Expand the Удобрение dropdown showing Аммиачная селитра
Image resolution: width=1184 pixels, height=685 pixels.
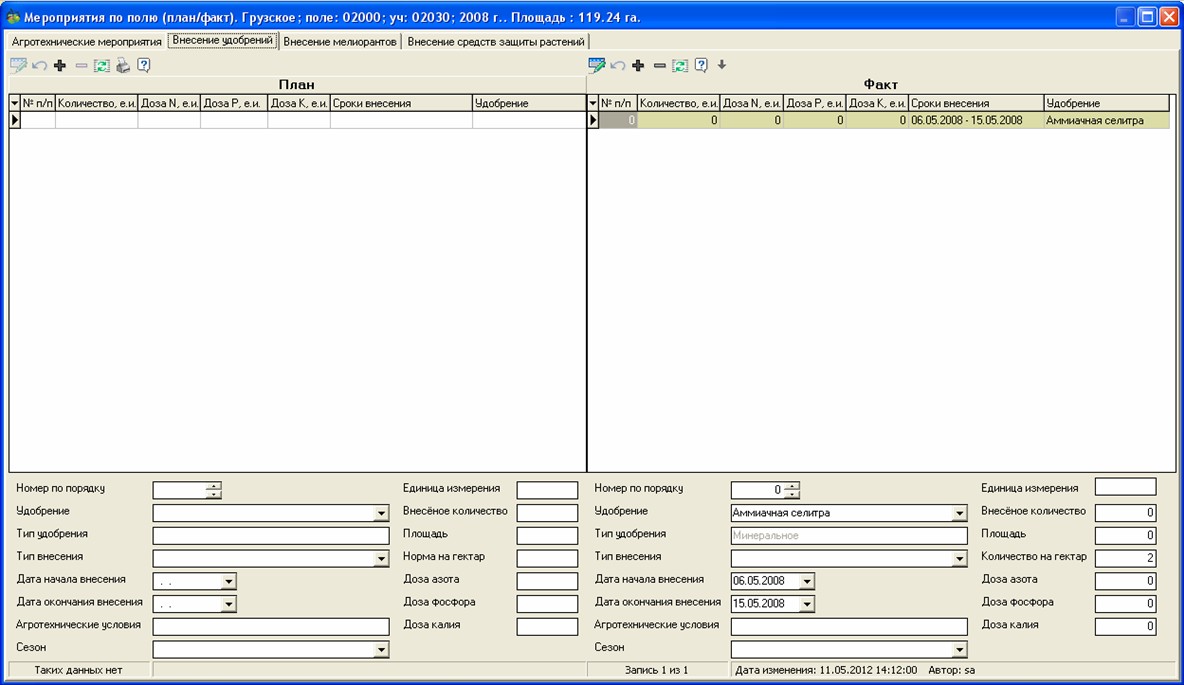(960, 513)
